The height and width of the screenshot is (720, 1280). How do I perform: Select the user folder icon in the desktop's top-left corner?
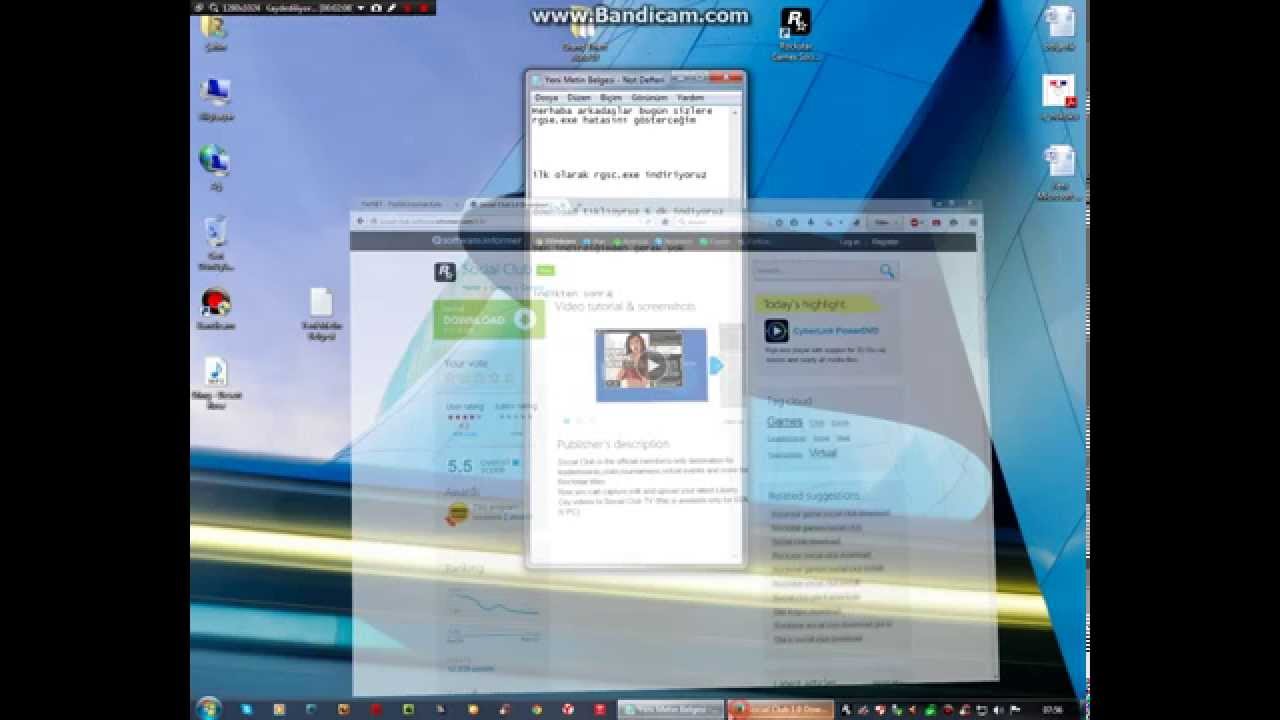[x=214, y=31]
